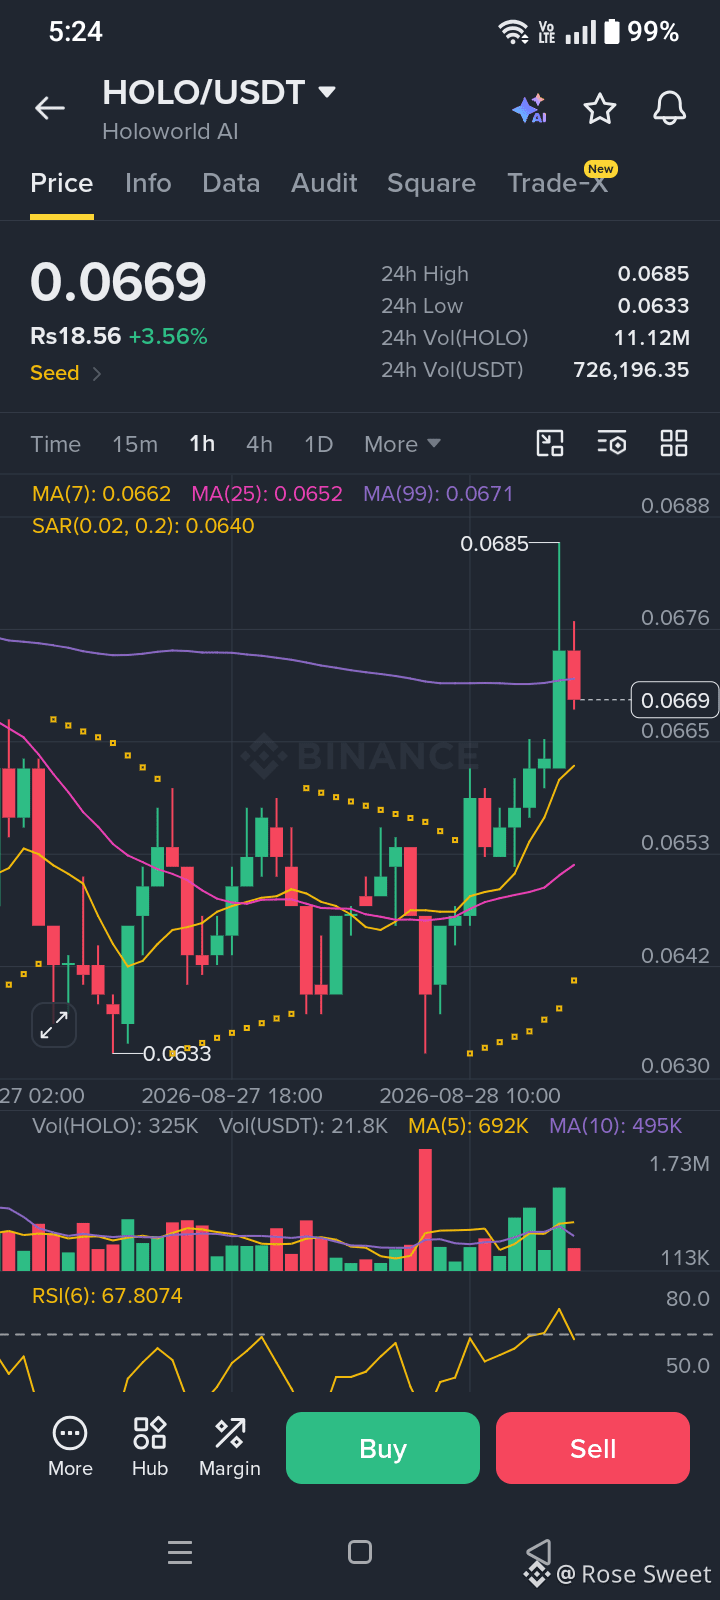Tap the 0.0685 high marker on chart
The image size is (720, 1600).
[494, 544]
